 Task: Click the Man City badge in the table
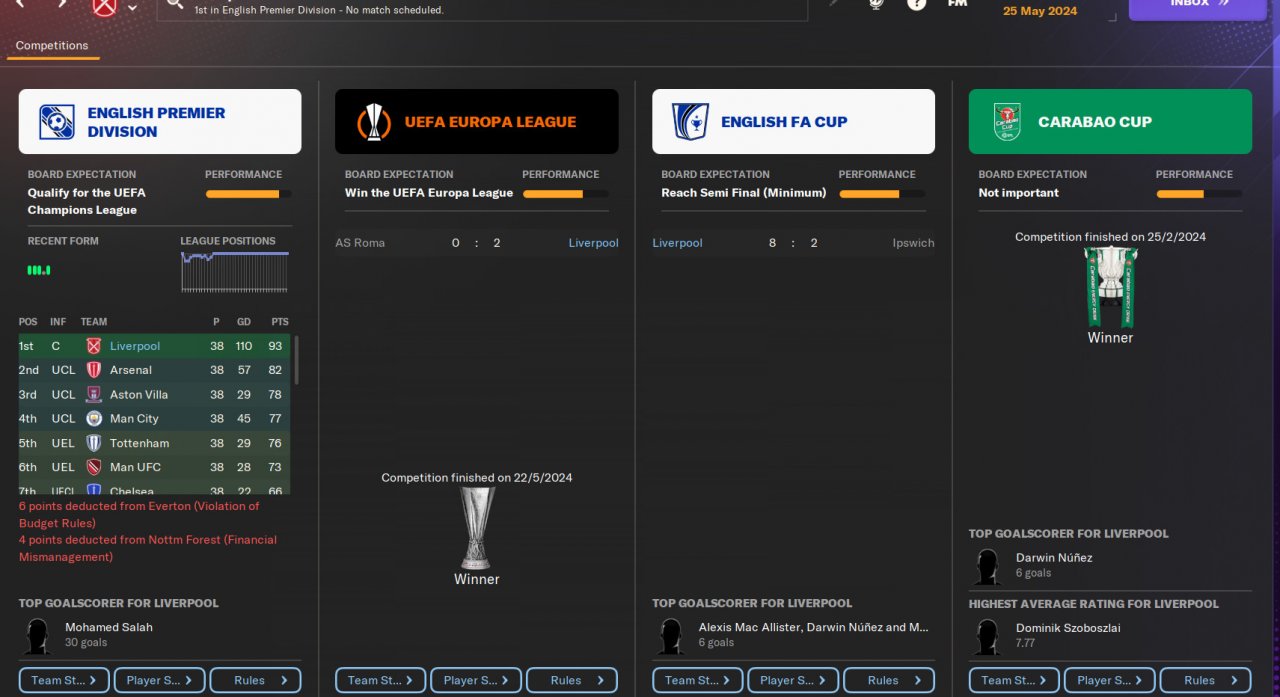tap(94, 419)
